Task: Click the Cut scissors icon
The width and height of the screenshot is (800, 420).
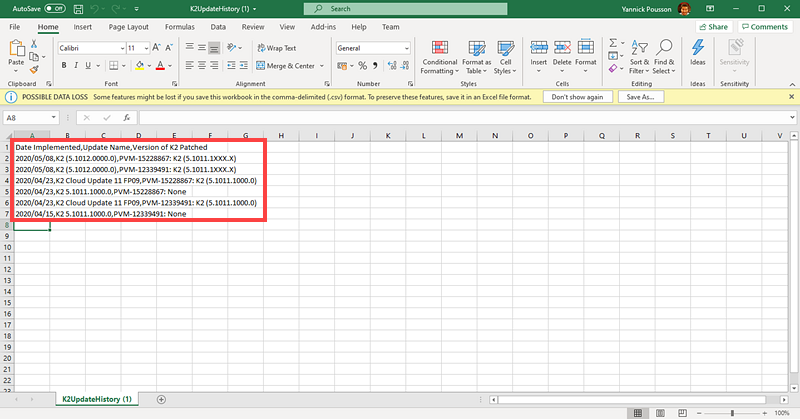Action: coord(36,46)
